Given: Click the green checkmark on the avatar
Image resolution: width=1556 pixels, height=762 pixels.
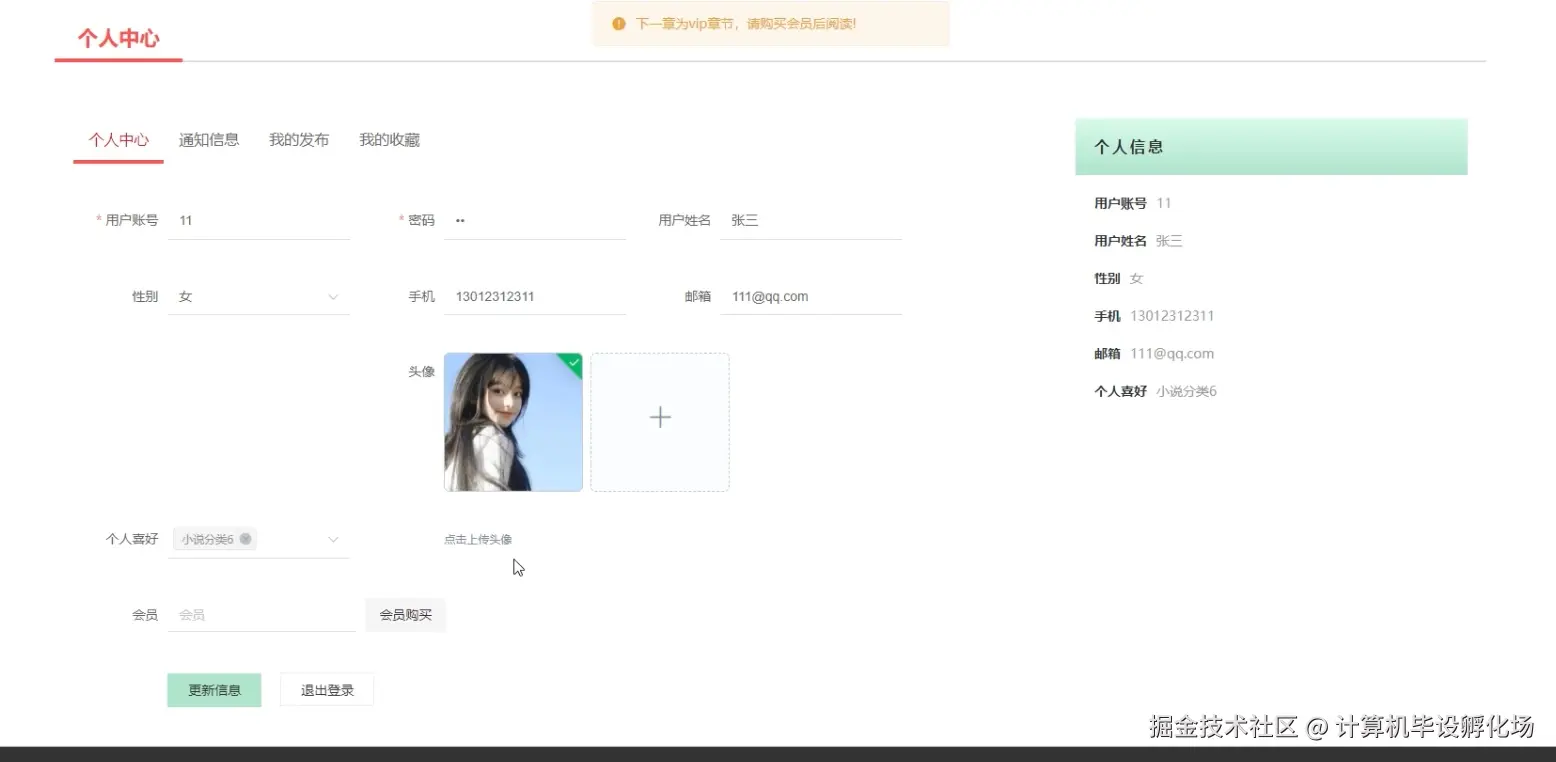Looking at the screenshot, I should (x=571, y=364).
